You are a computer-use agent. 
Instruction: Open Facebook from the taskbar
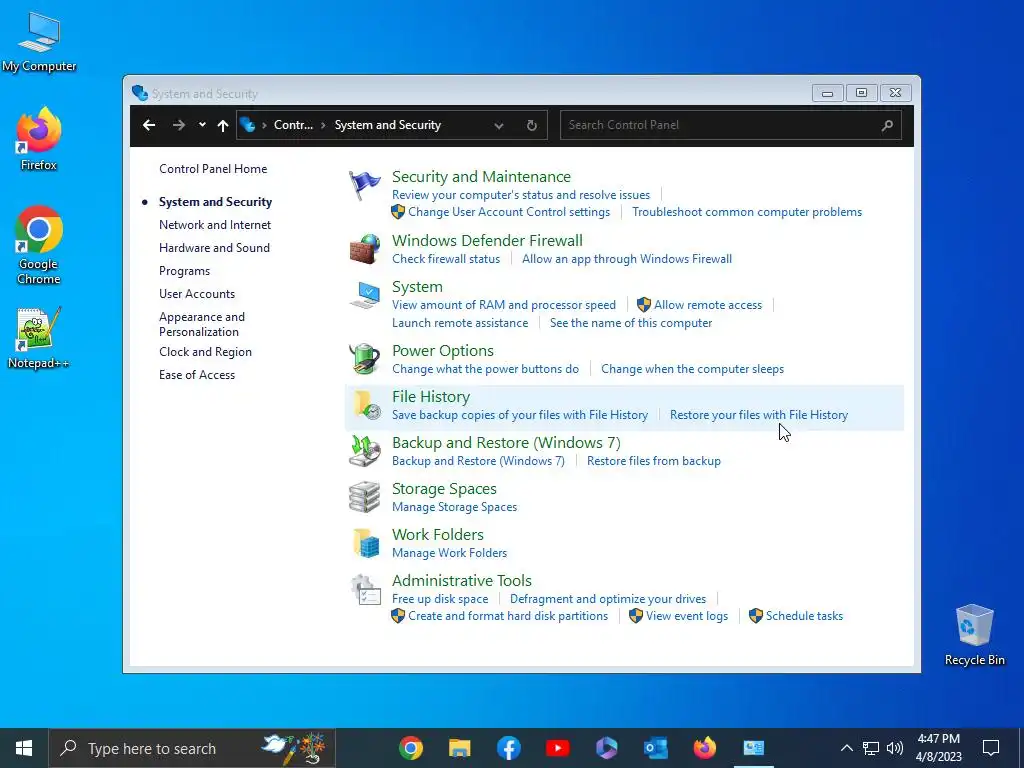509,748
